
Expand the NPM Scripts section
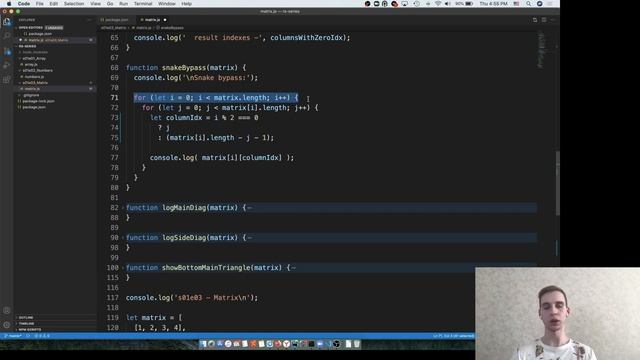coord(29,329)
